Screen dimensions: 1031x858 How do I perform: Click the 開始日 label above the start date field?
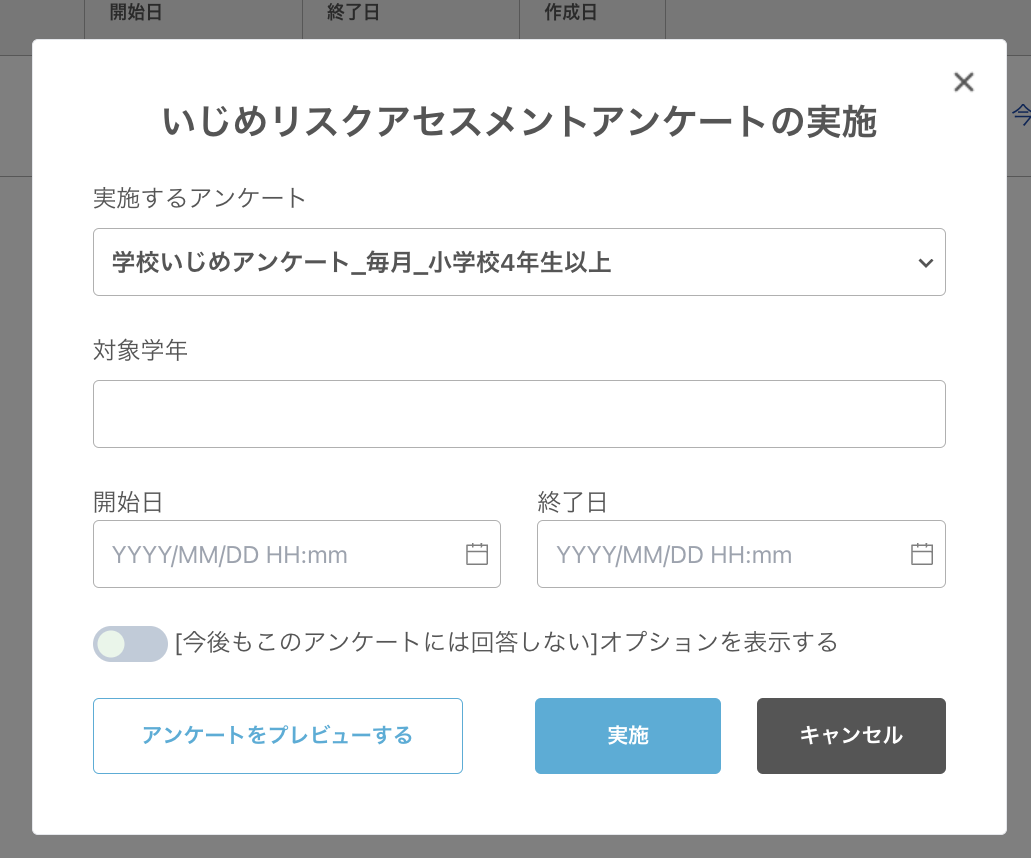click(x=128, y=502)
